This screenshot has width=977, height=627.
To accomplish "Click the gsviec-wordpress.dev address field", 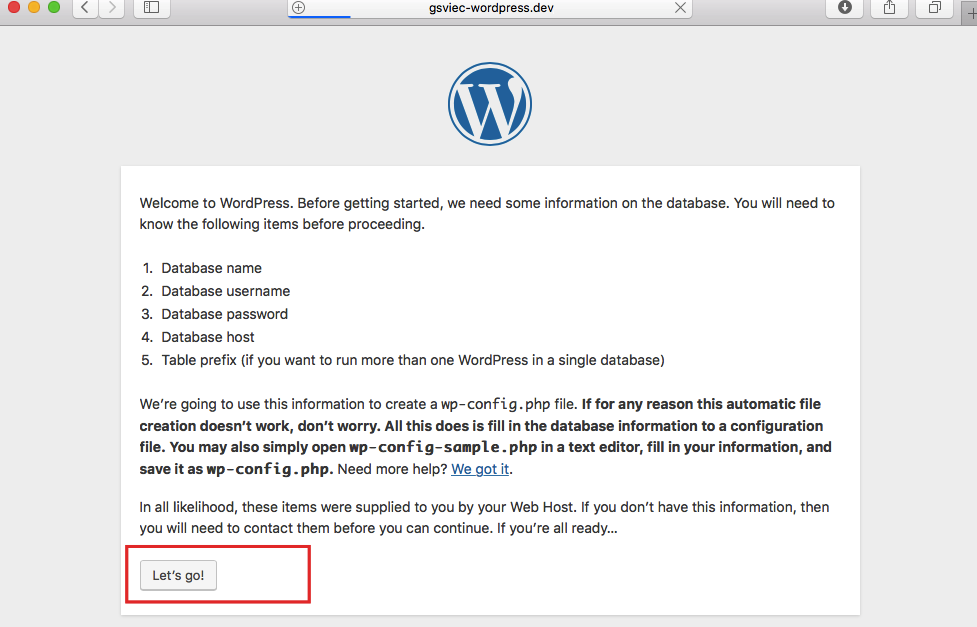I will [490, 8].
